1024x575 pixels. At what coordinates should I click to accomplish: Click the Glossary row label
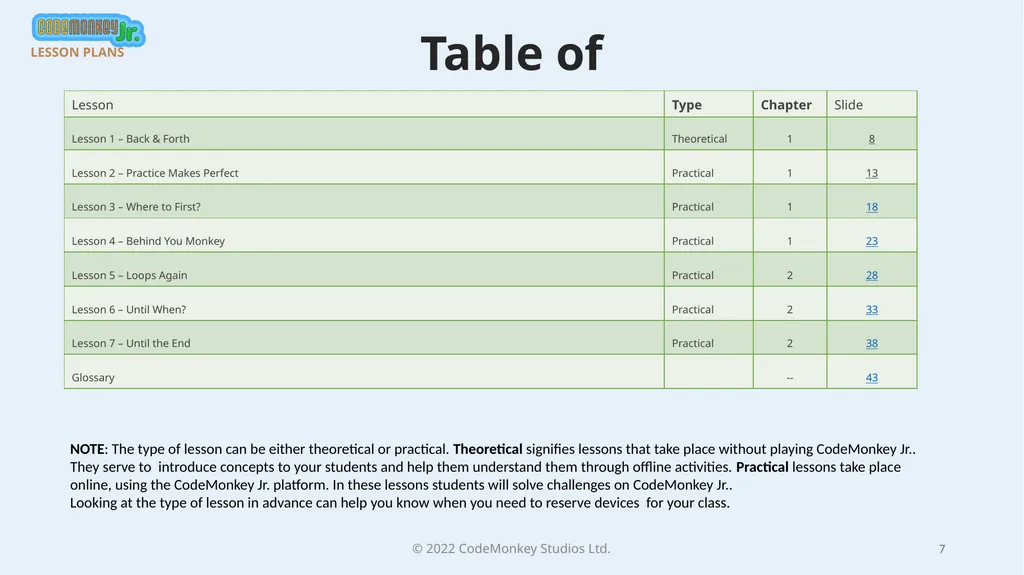(x=93, y=378)
